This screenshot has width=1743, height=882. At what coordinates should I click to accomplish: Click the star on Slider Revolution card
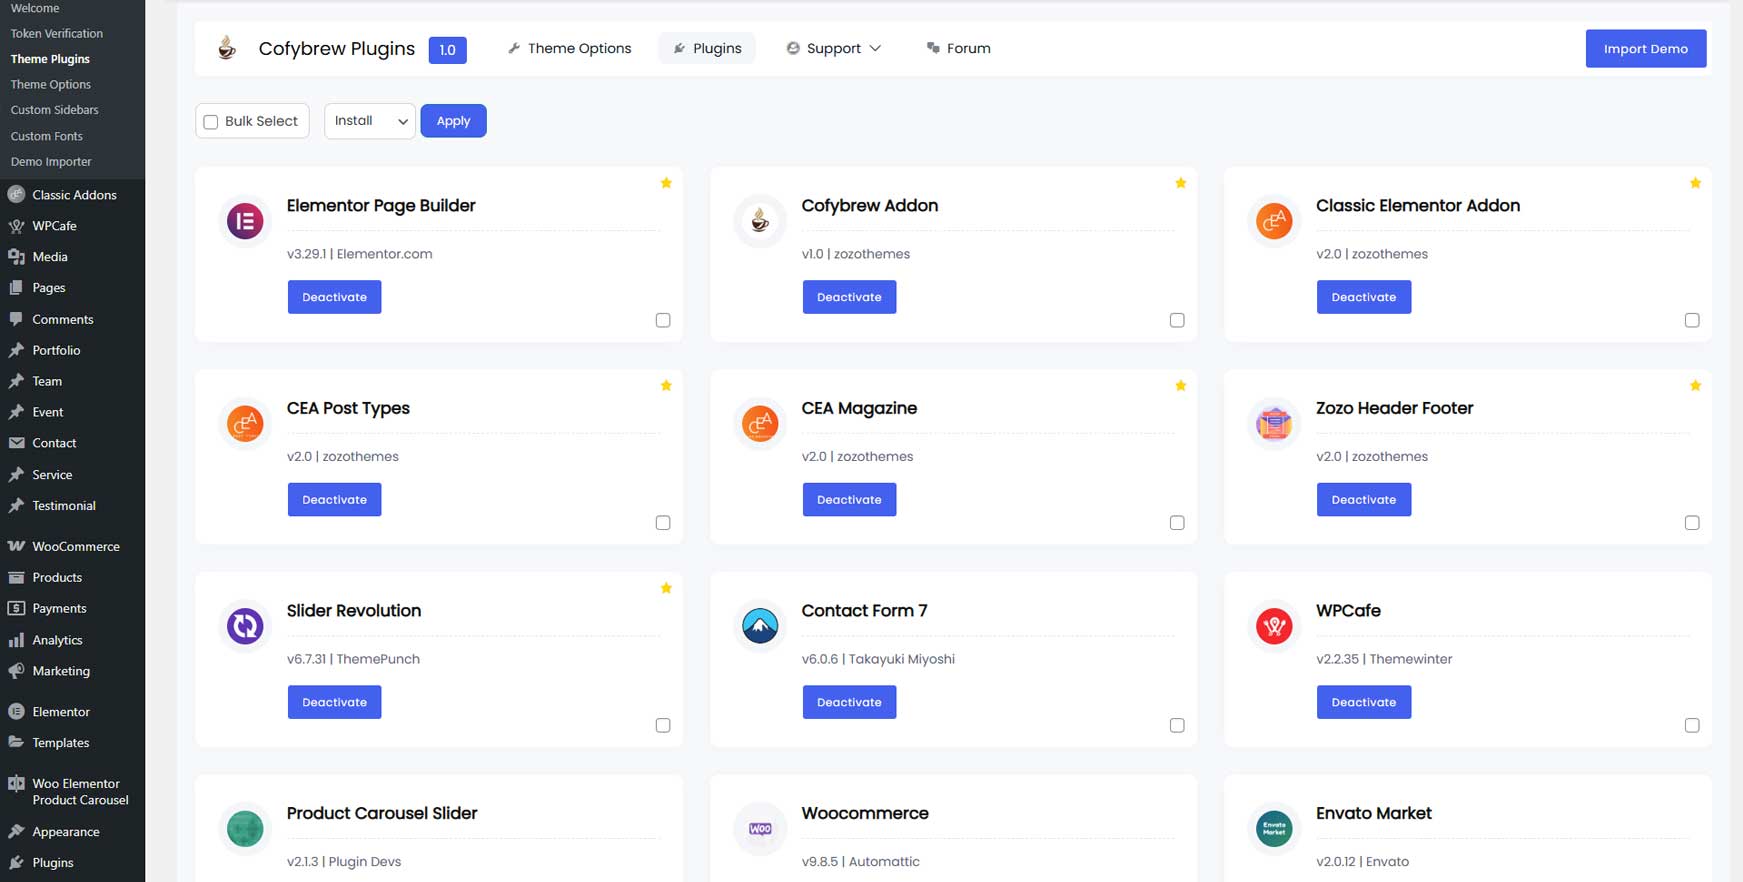[666, 588]
